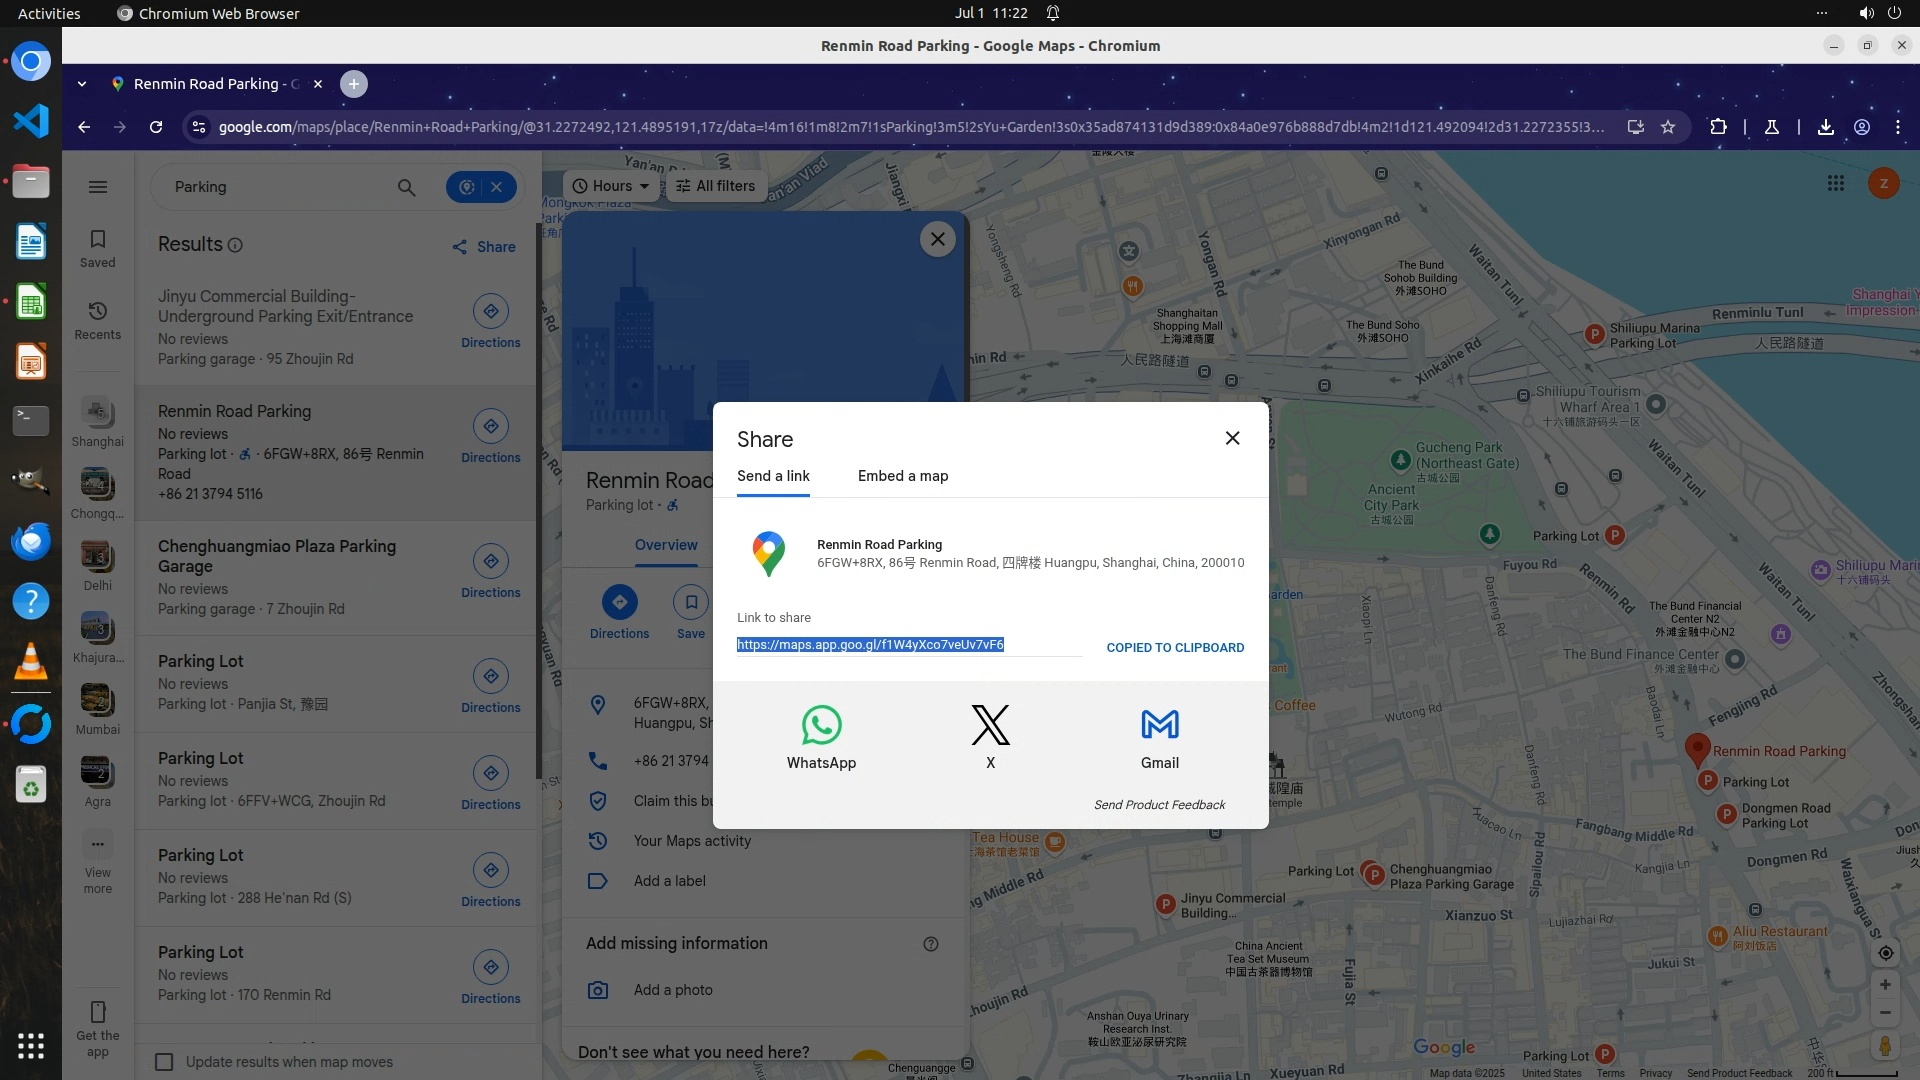Close the Share dialog
The height and width of the screenshot is (1080, 1920).
point(1232,438)
